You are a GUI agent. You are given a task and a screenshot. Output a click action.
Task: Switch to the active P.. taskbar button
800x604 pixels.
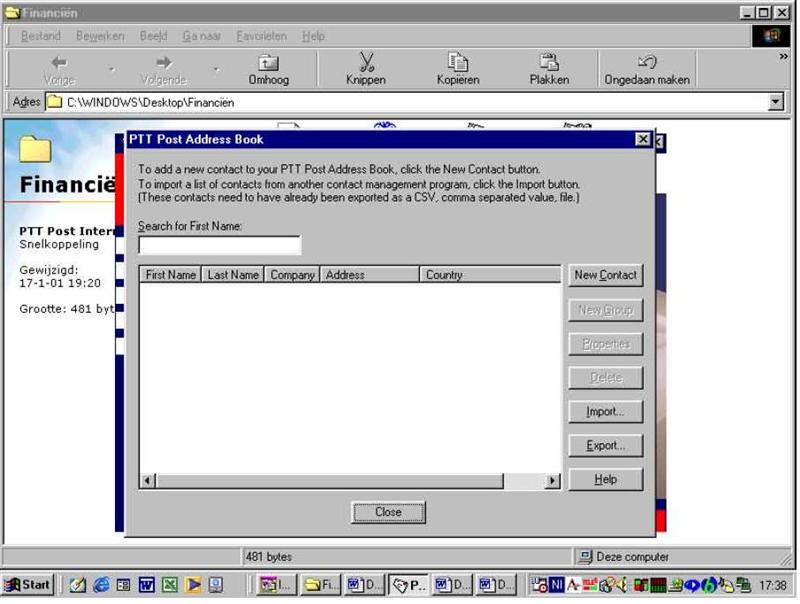tap(409, 585)
